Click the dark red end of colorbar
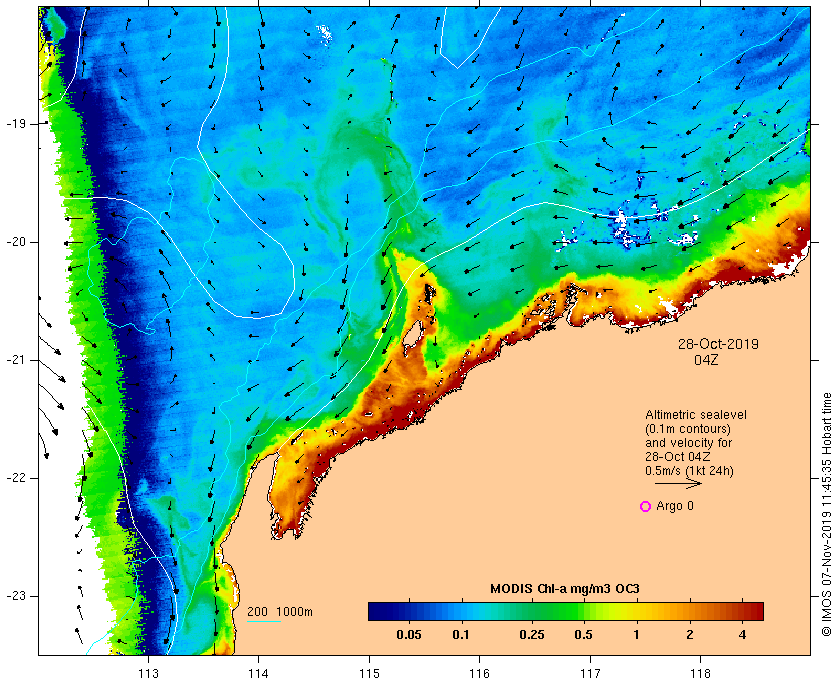Viewport: 840px width, 680px height. tap(758, 611)
